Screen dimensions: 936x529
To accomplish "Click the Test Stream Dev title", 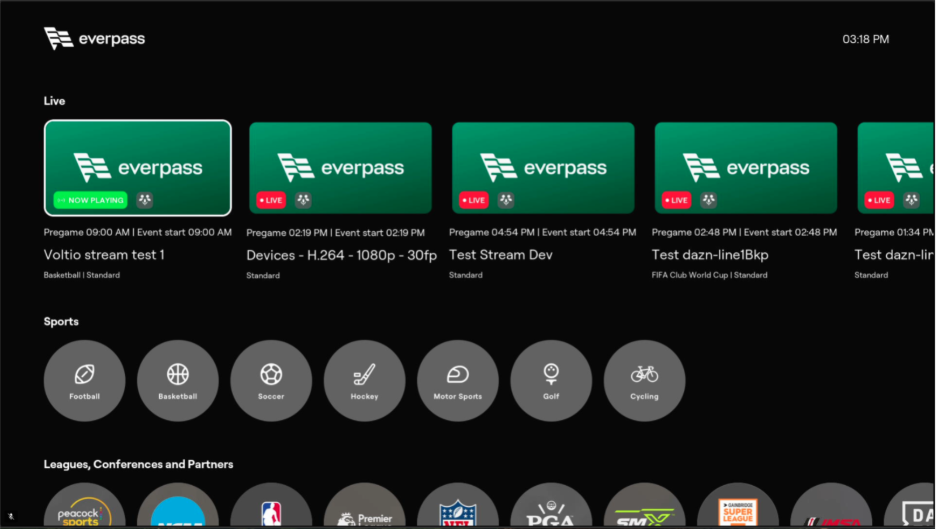I will (501, 255).
